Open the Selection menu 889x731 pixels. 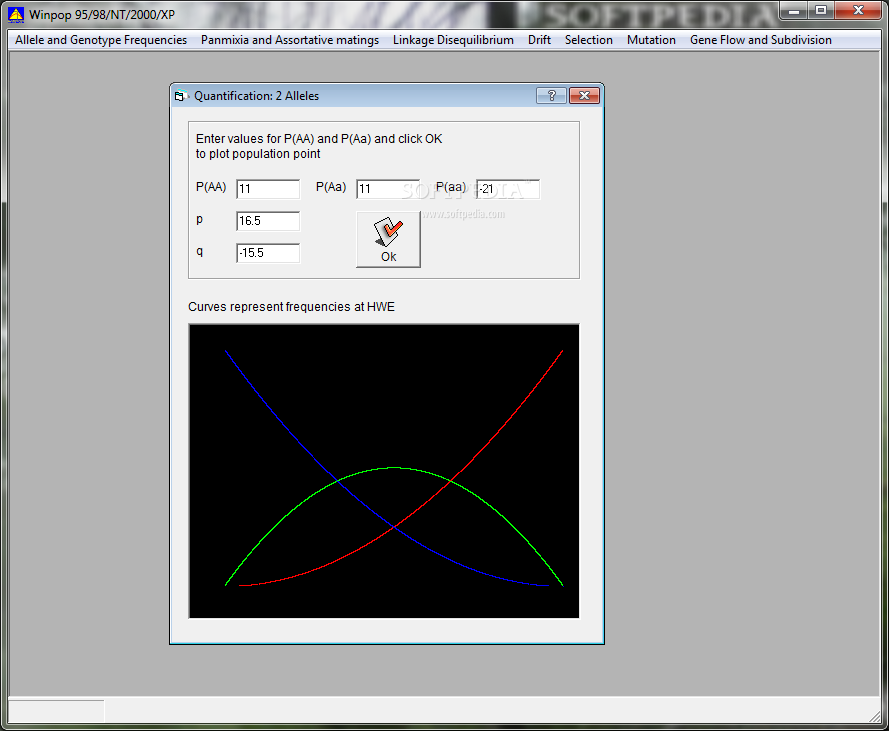pyautogui.click(x=589, y=40)
